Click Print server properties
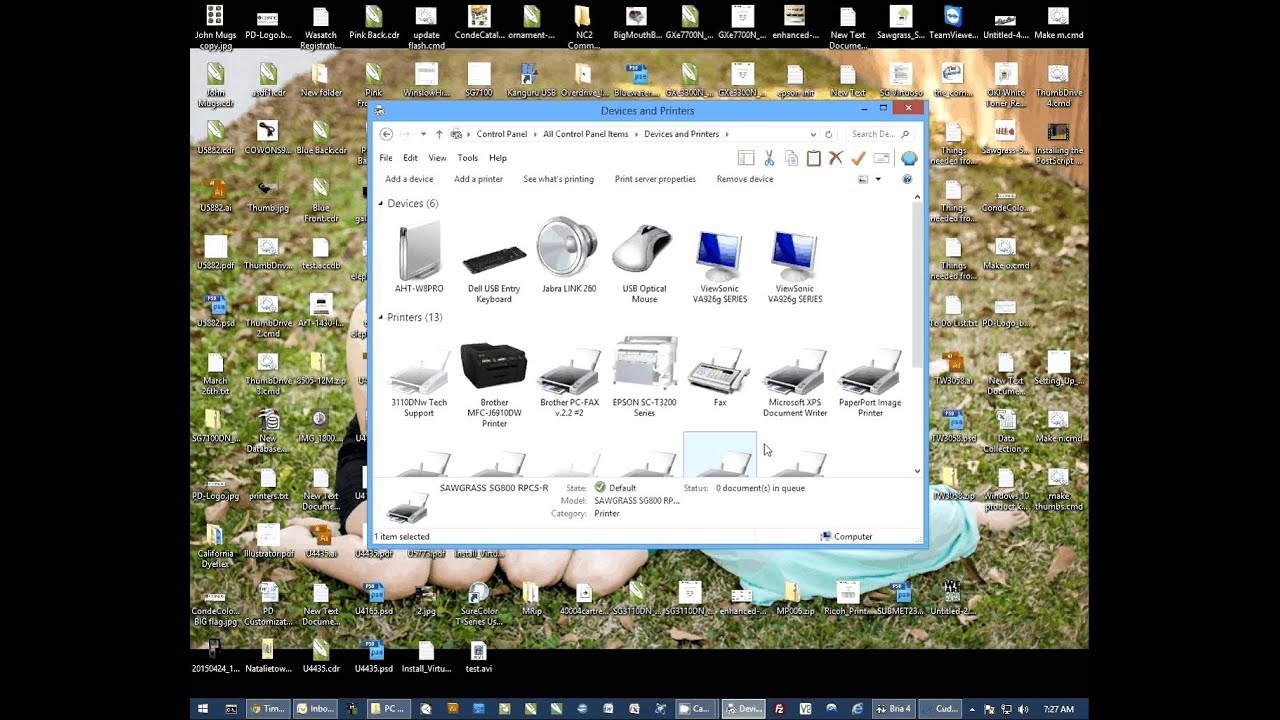The height and width of the screenshot is (720, 1280). 655,179
